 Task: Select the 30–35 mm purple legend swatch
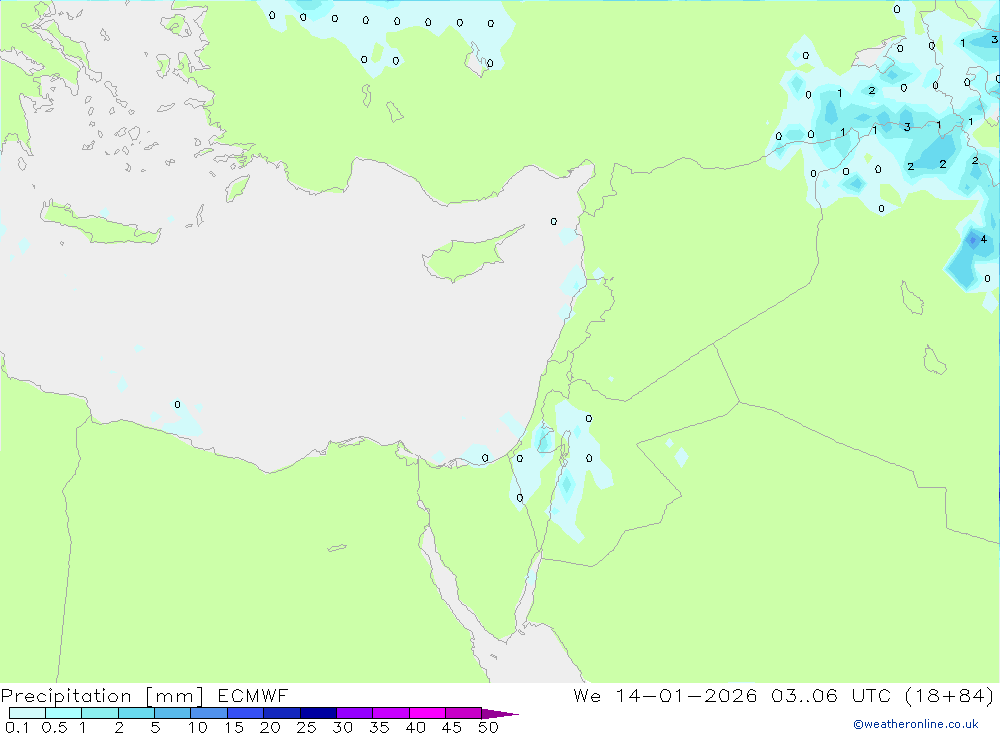[355, 713]
